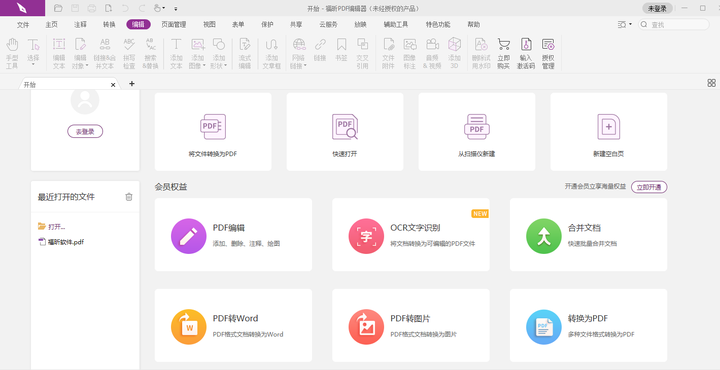Click the trash icon beside 最近打开的文件
This screenshot has height=370, width=720.
[x=129, y=197]
